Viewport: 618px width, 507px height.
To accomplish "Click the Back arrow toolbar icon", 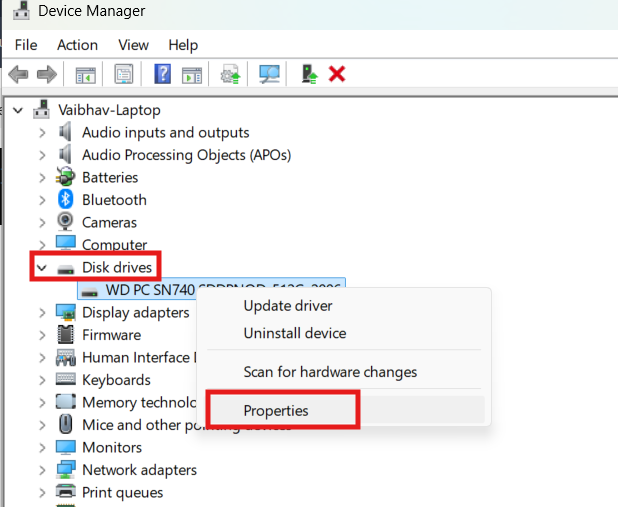I will (17, 75).
